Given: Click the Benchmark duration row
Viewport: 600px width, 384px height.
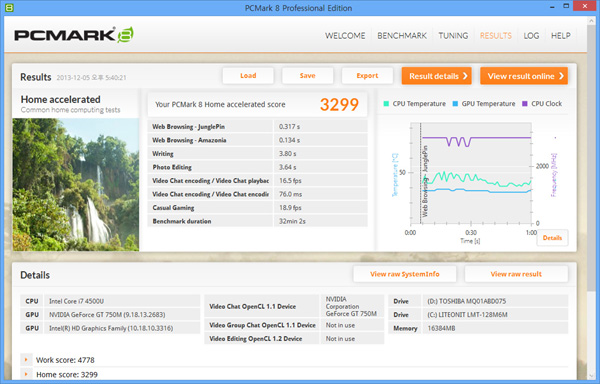Looking at the screenshot, I should [258, 221].
